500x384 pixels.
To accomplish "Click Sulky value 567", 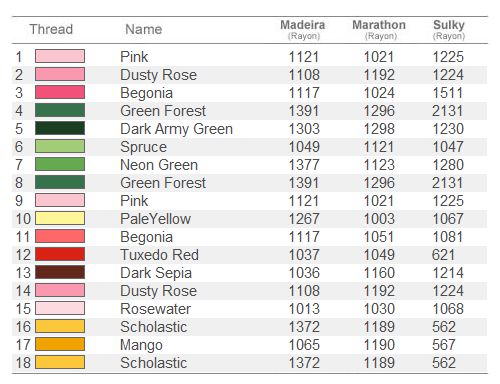I will click(444, 345).
